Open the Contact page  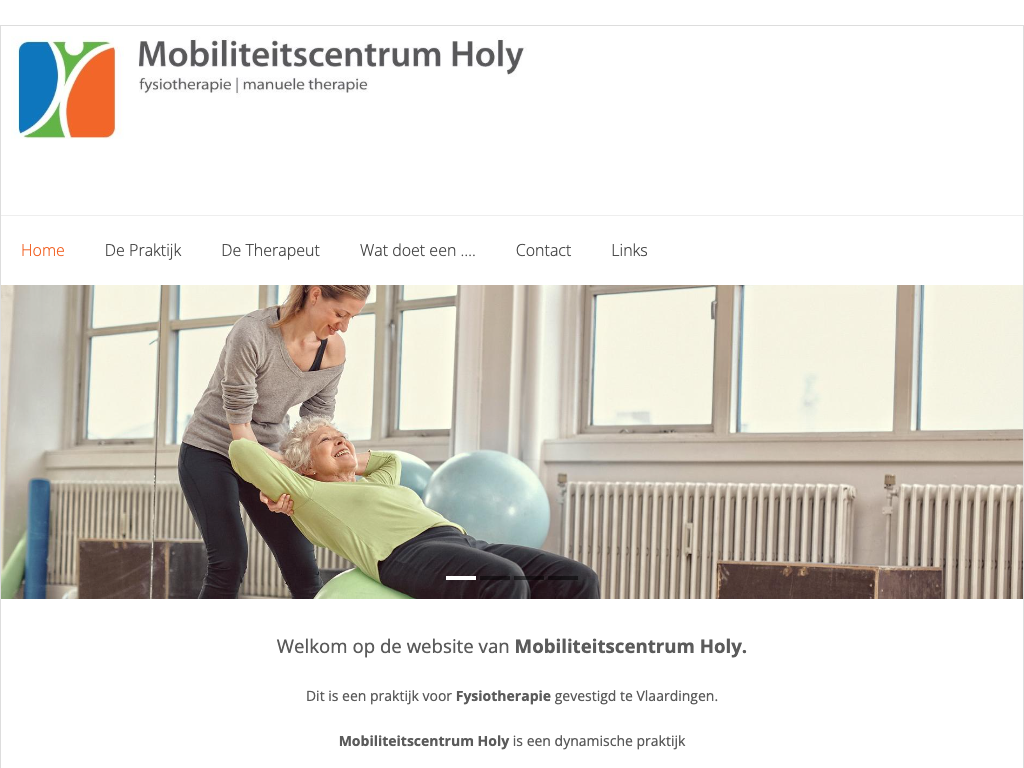543,250
